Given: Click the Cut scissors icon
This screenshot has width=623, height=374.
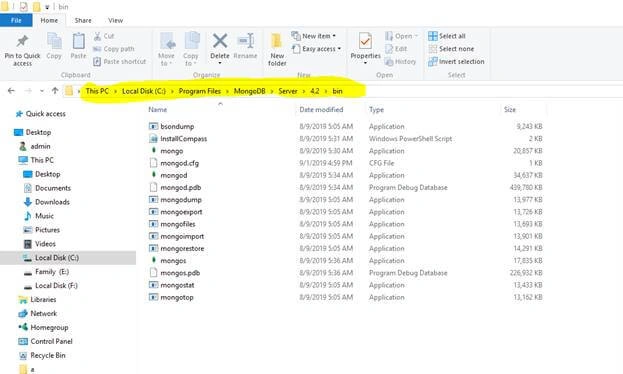Looking at the screenshot, I should (x=97, y=36).
